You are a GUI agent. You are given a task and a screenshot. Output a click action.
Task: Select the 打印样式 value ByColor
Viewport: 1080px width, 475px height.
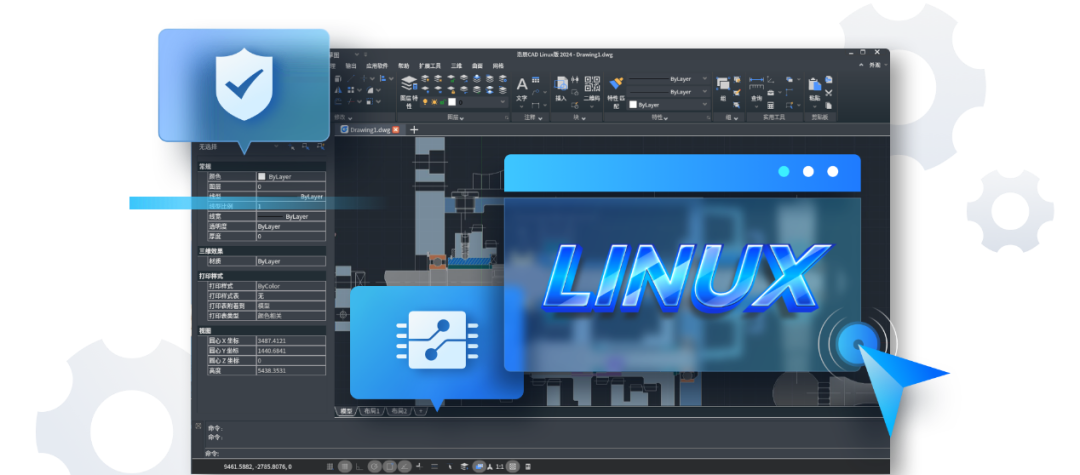click(x=291, y=286)
